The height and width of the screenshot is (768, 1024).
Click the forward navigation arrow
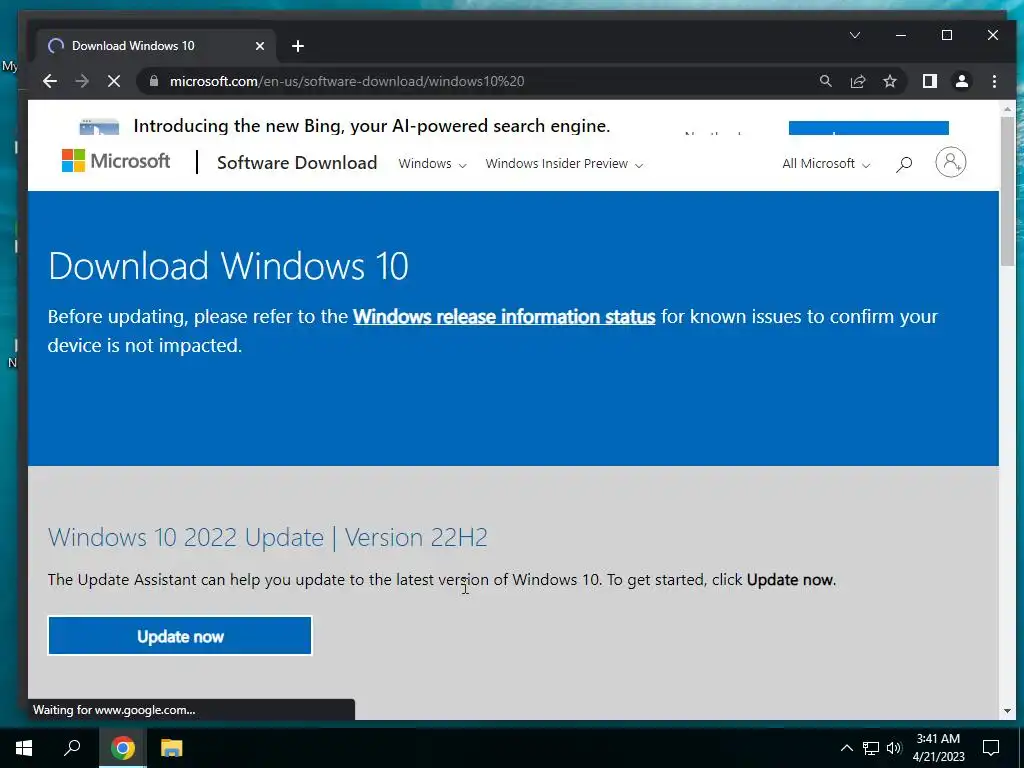[x=82, y=81]
